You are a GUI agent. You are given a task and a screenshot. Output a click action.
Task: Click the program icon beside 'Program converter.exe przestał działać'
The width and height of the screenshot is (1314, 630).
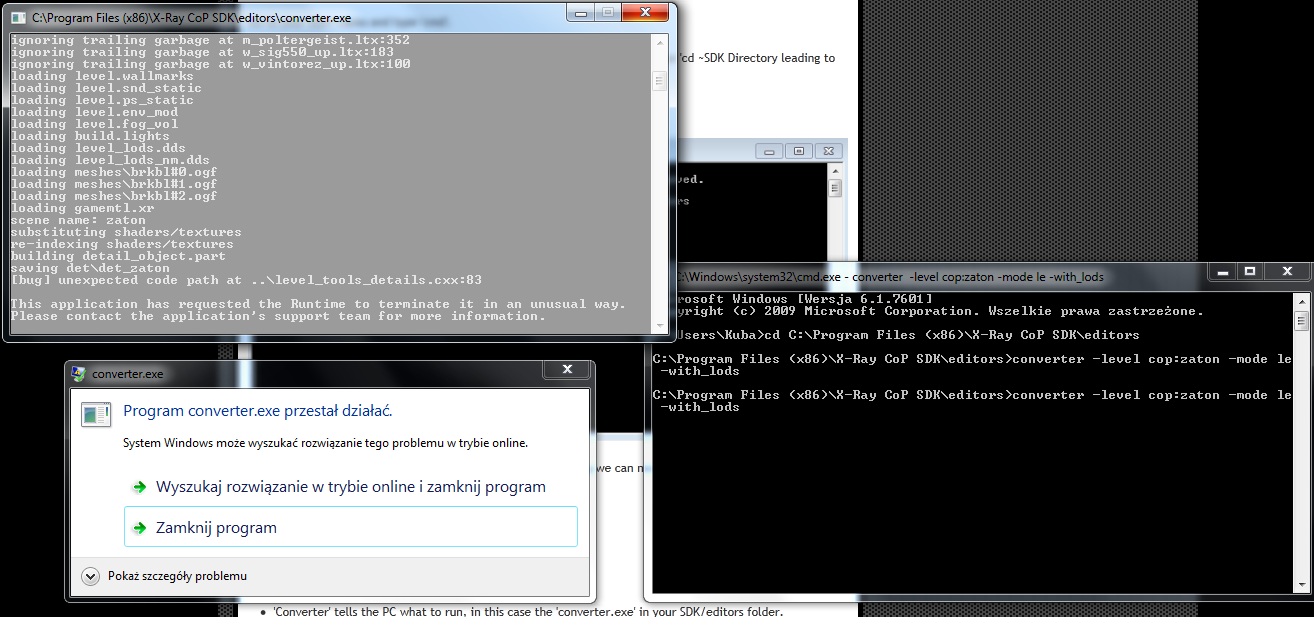pos(96,414)
